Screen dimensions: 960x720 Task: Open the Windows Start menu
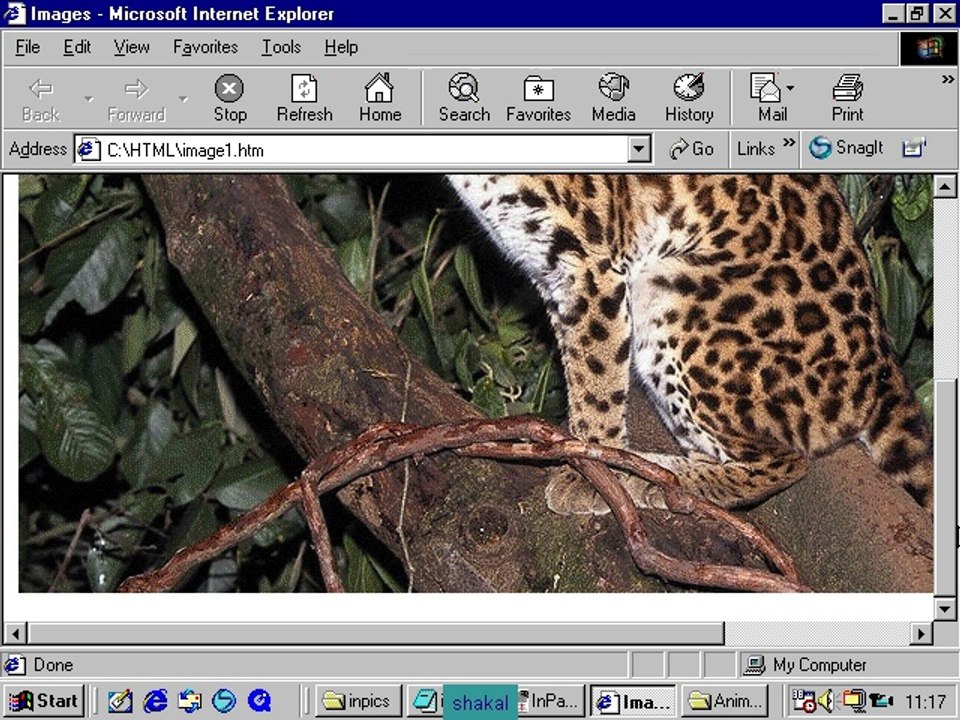(x=43, y=701)
